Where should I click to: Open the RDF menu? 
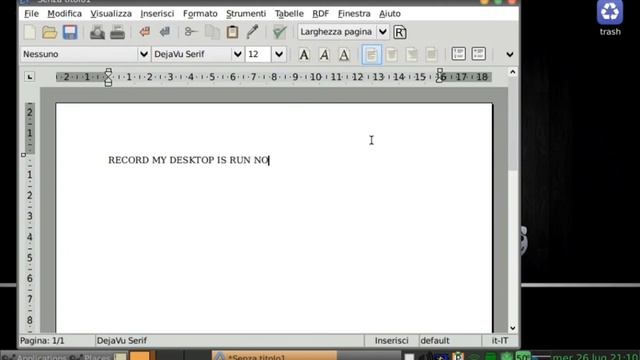pyautogui.click(x=320, y=13)
